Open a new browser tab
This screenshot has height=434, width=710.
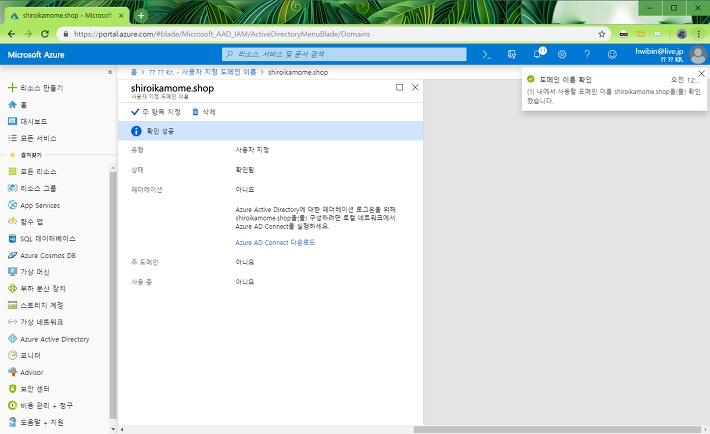141,15
